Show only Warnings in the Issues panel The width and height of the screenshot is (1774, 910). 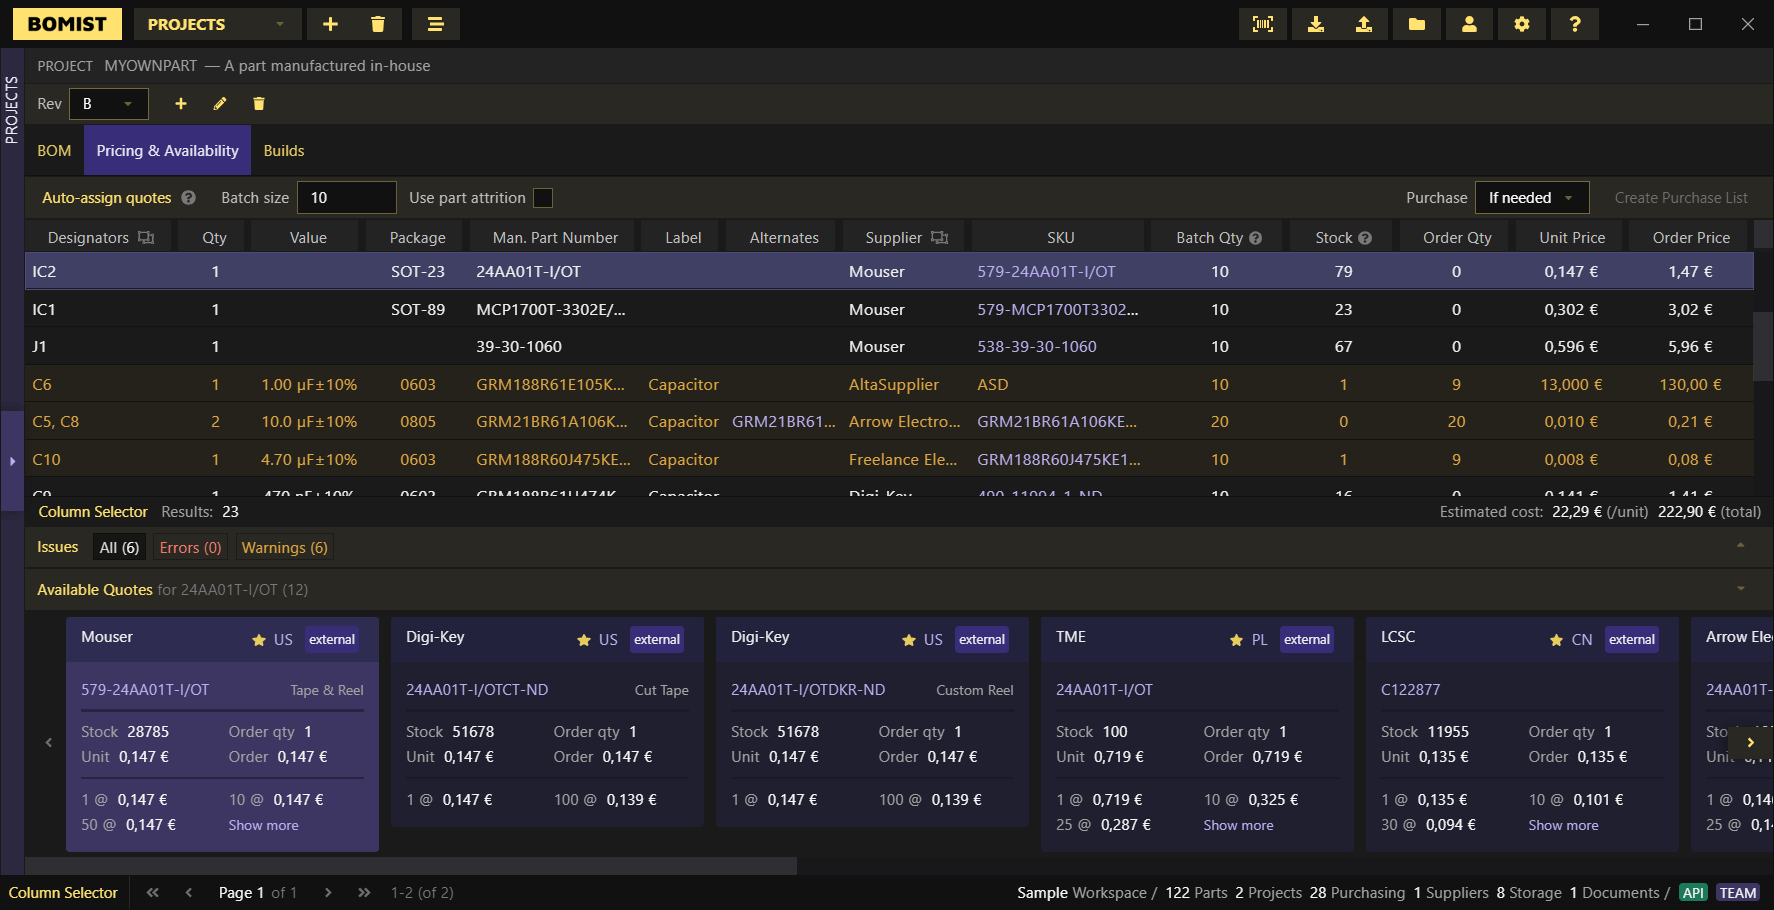[284, 547]
